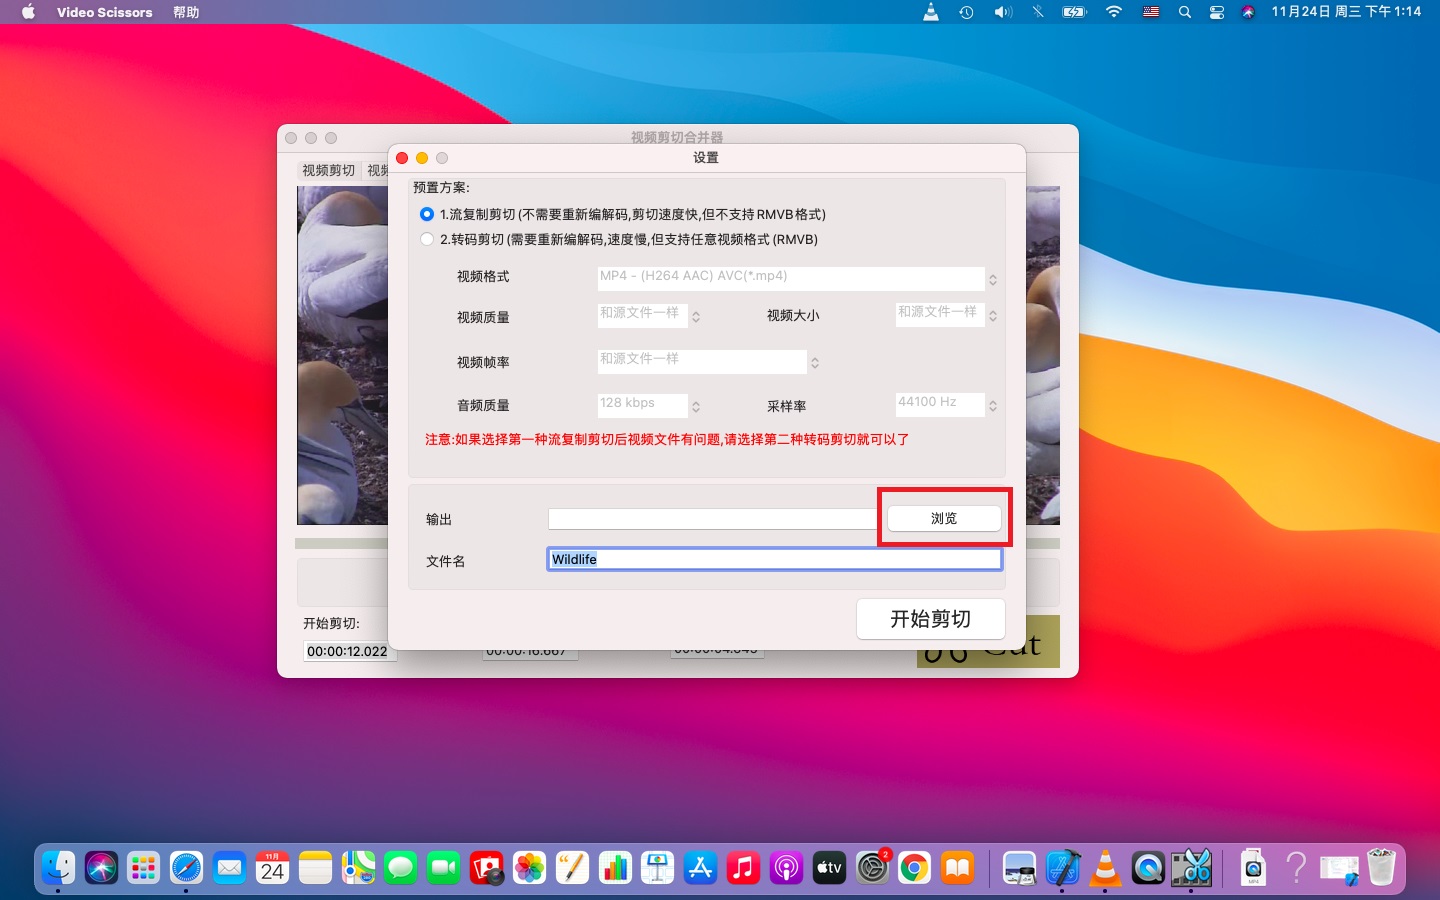Viewport: 1440px width, 900px height.
Task: Open Video Scissors from the dock
Action: 1191,868
